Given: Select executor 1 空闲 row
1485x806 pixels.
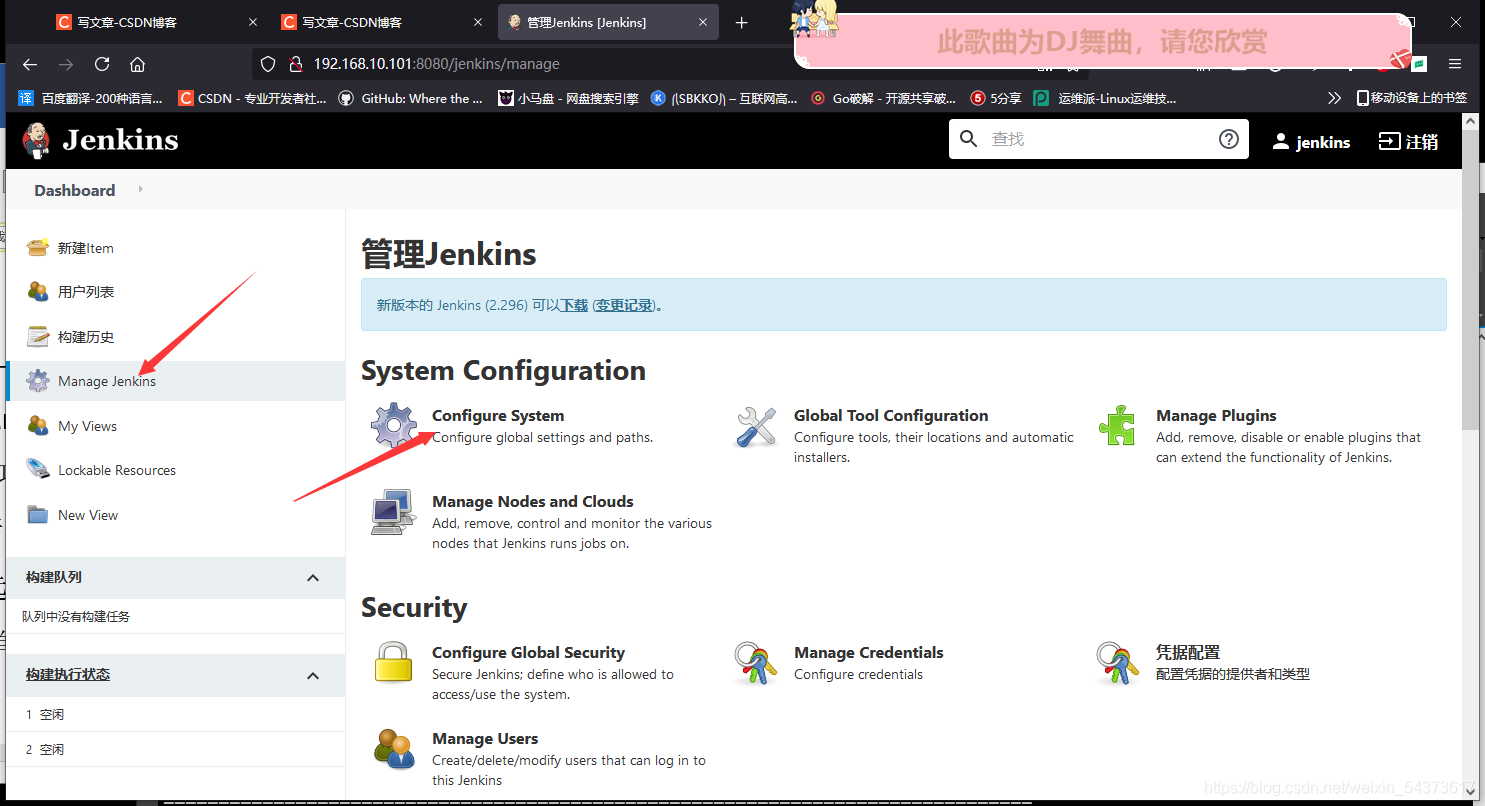Looking at the screenshot, I should [175, 715].
